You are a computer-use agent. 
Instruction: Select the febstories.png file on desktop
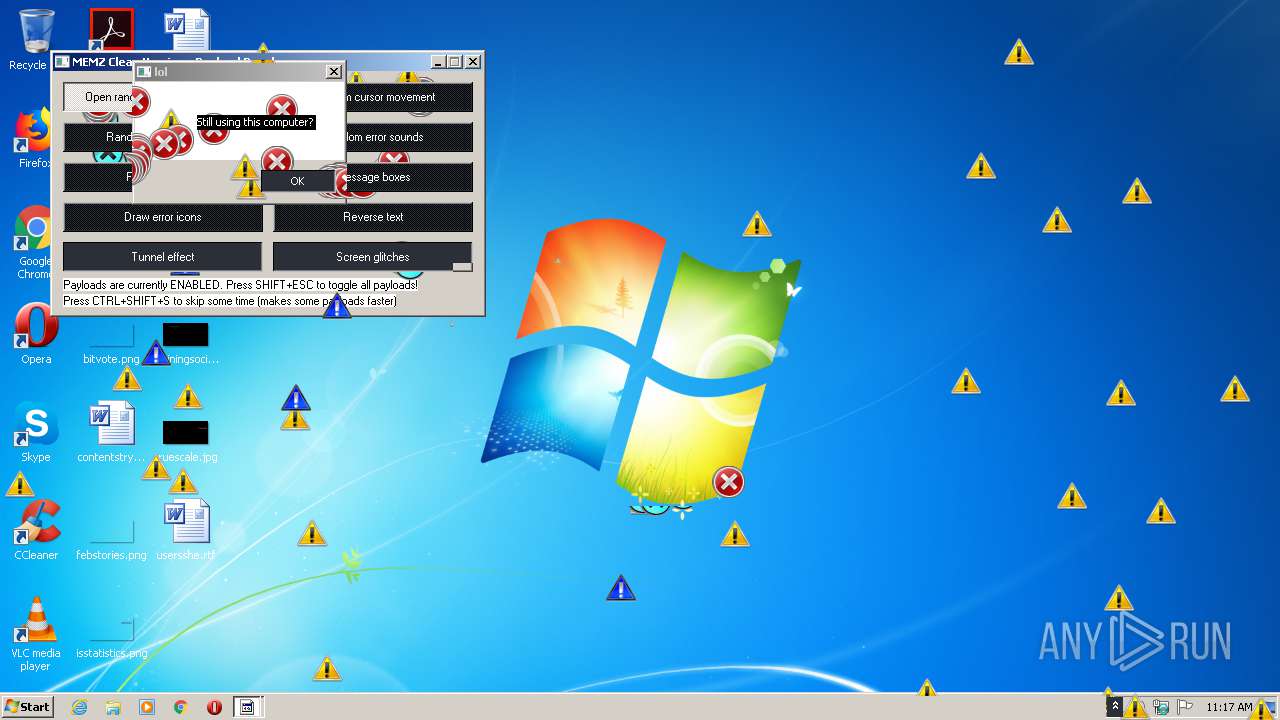(x=111, y=540)
